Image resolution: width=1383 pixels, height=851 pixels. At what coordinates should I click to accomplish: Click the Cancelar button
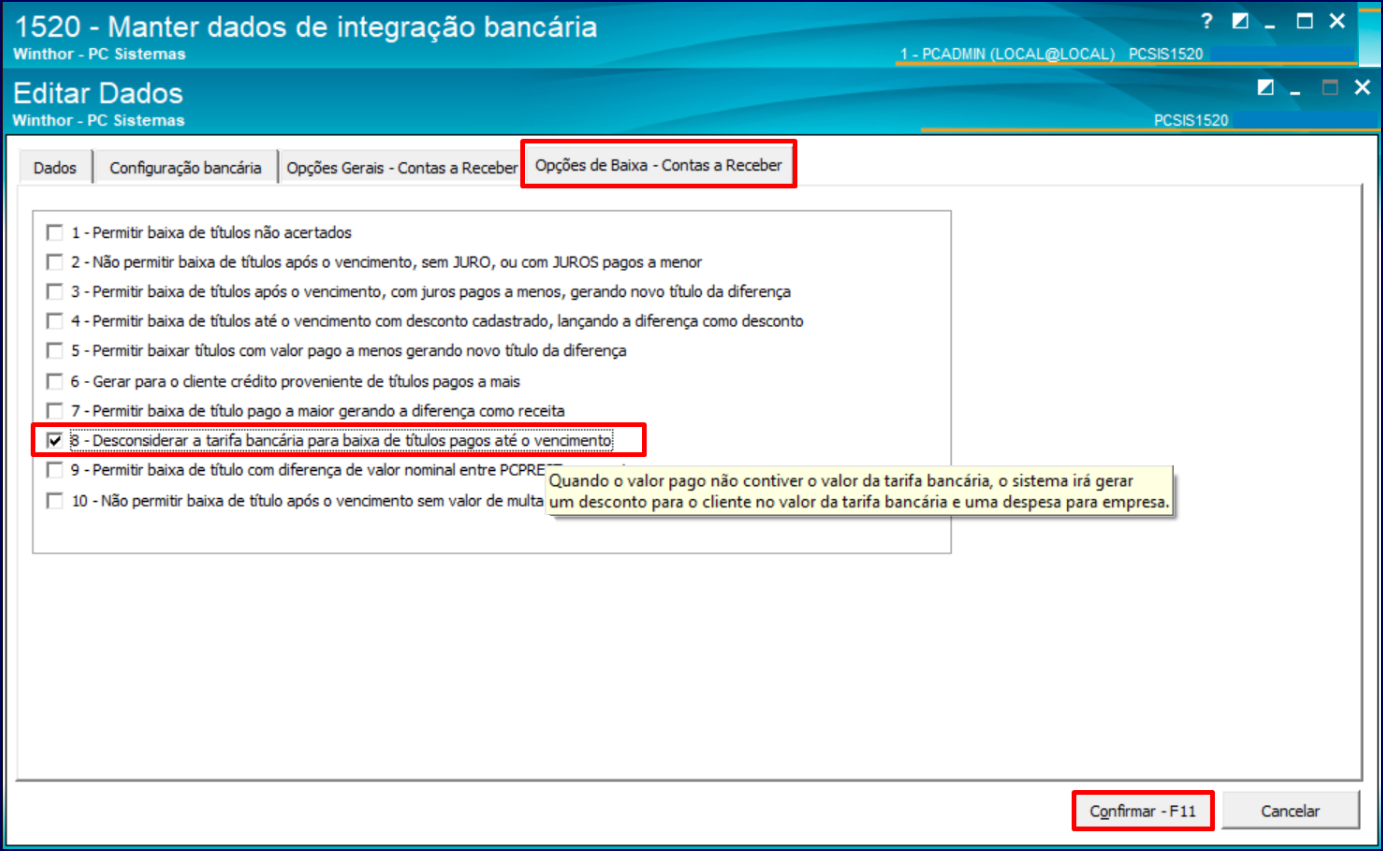1290,811
